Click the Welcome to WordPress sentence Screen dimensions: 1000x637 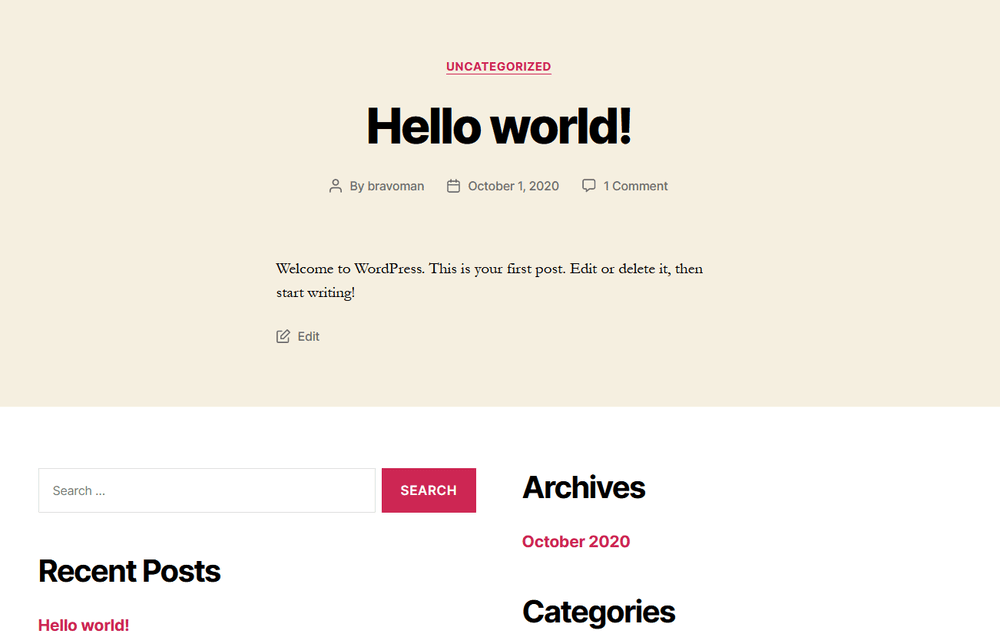click(489, 269)
